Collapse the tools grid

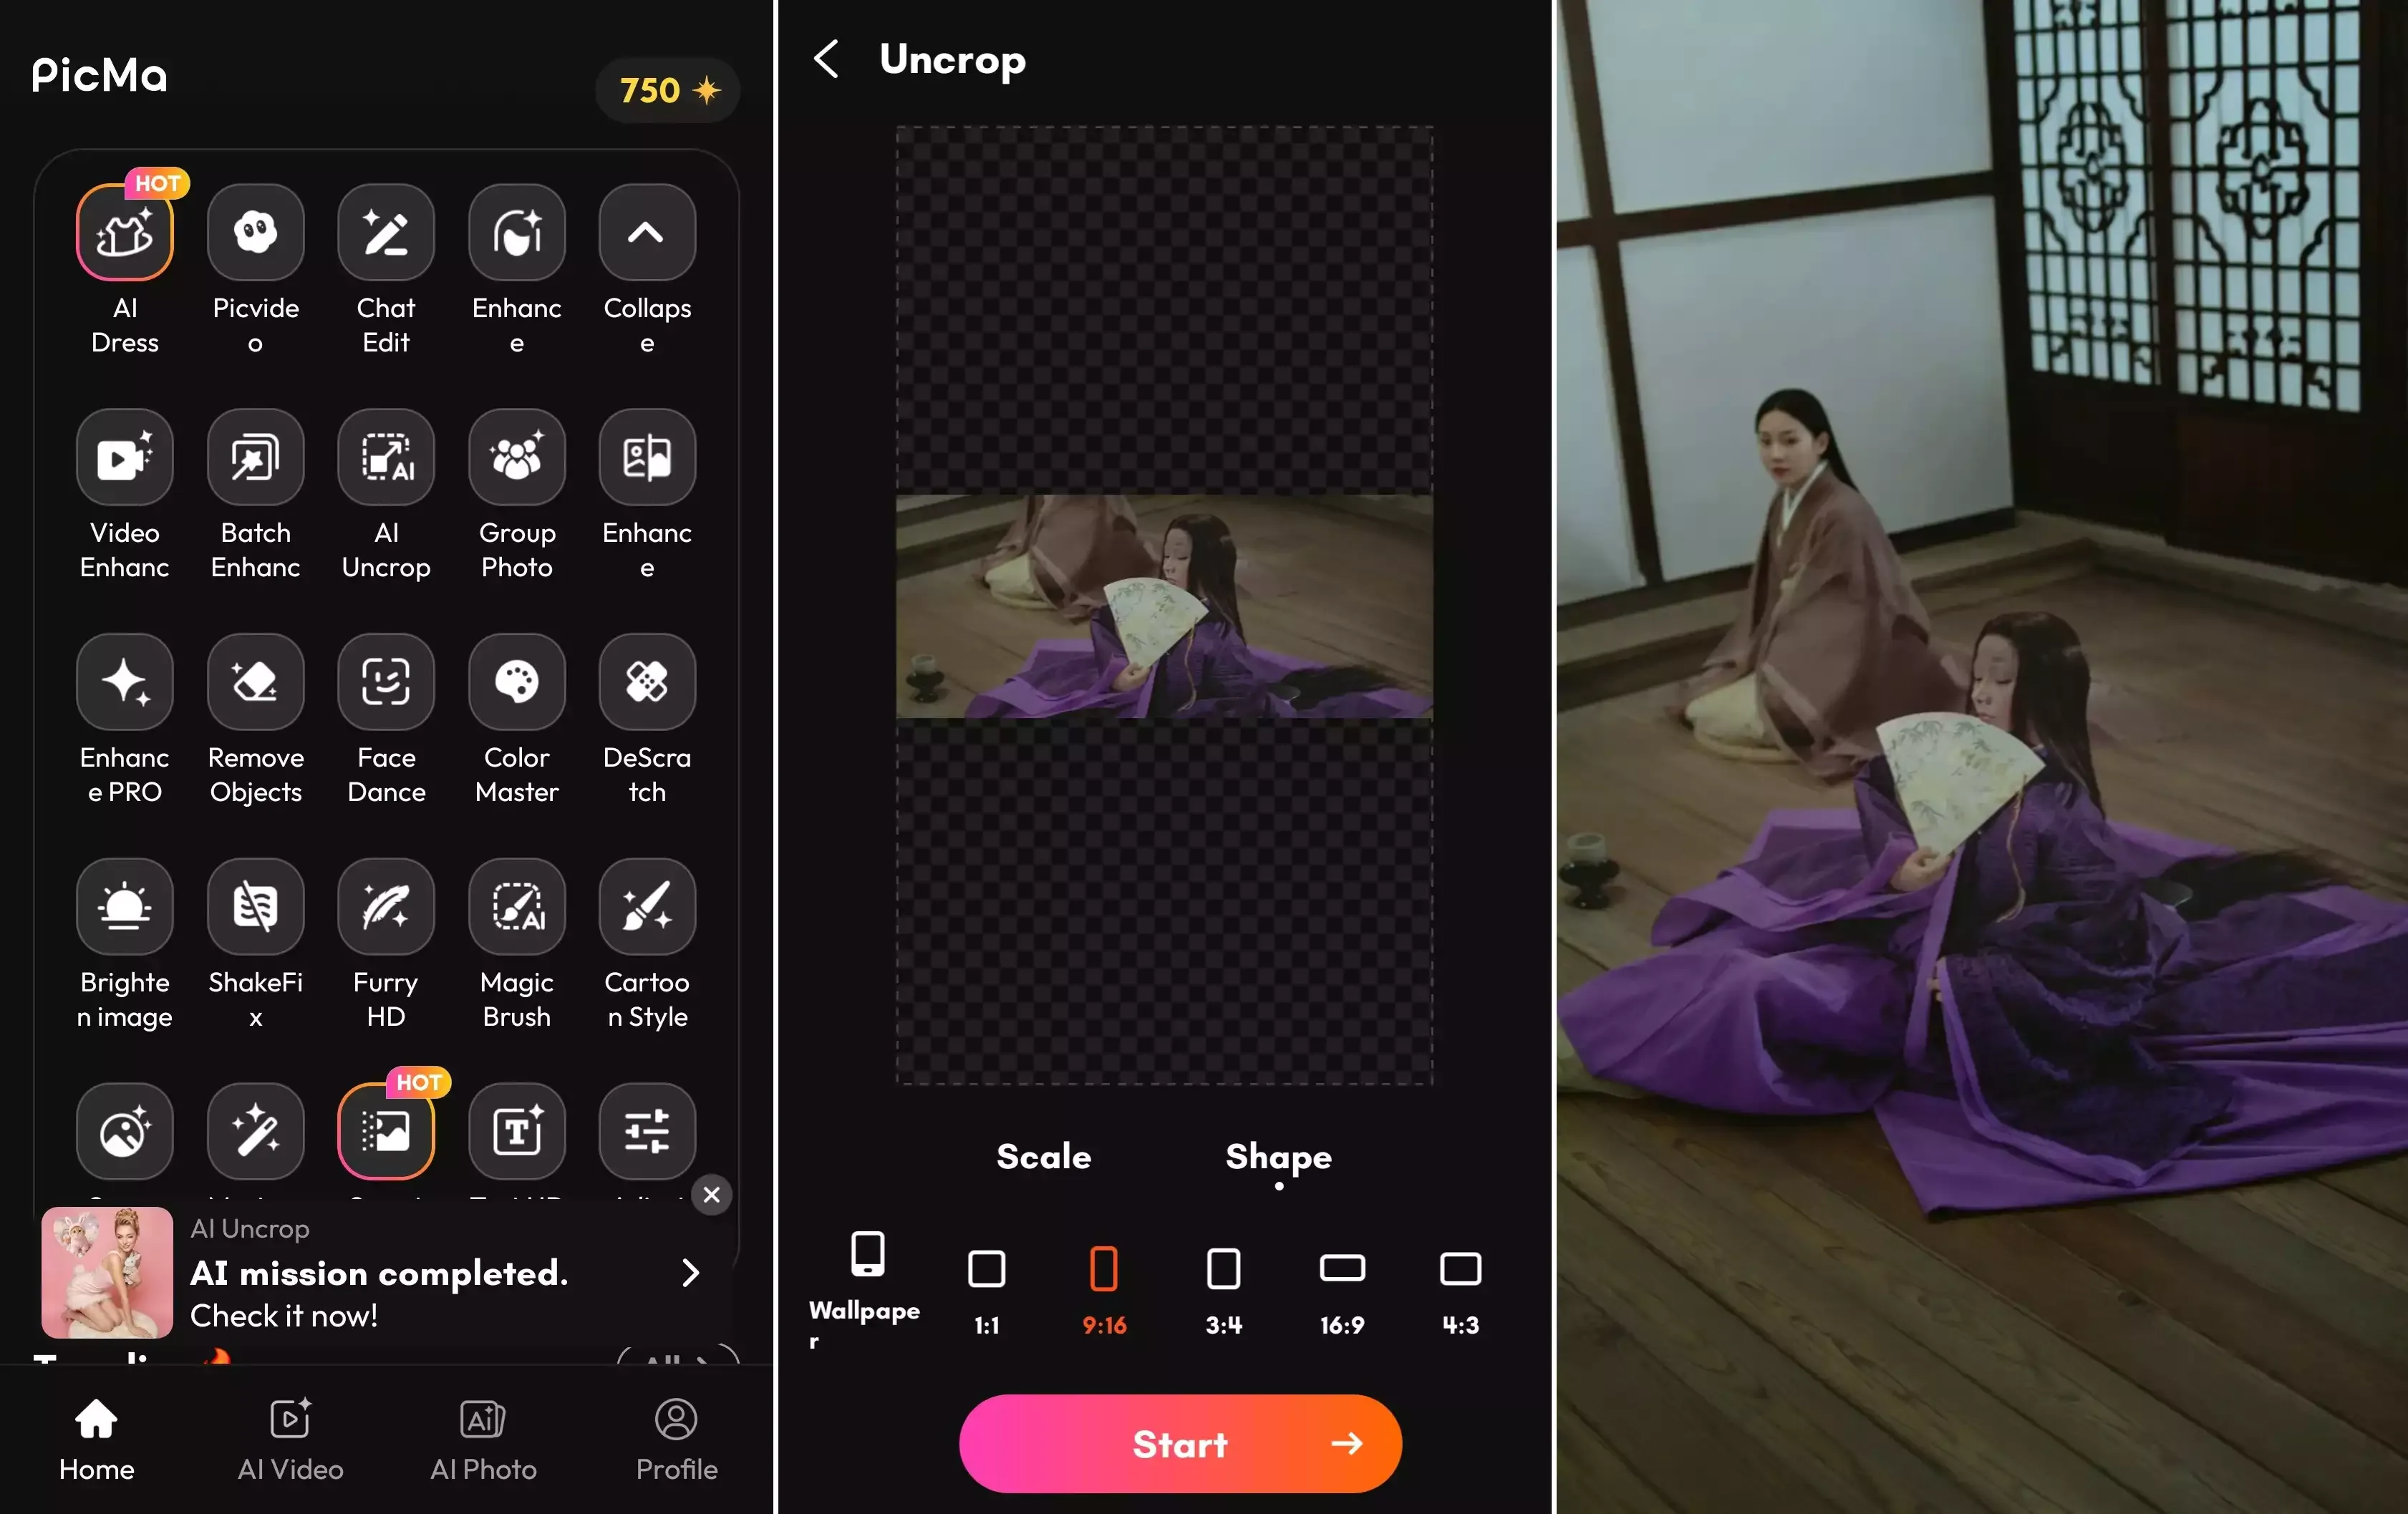[x=646, y=233]
